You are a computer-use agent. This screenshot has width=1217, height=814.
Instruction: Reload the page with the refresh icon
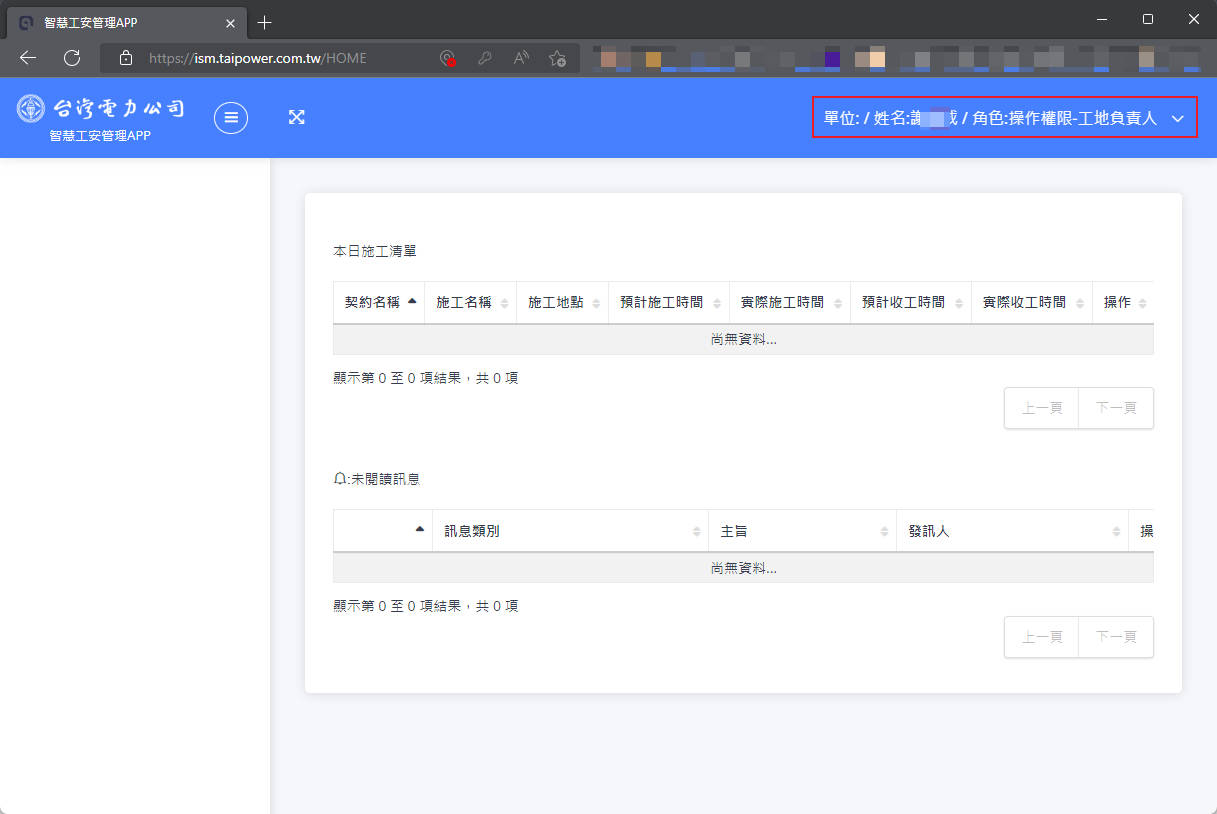click(x=72, y=58)
